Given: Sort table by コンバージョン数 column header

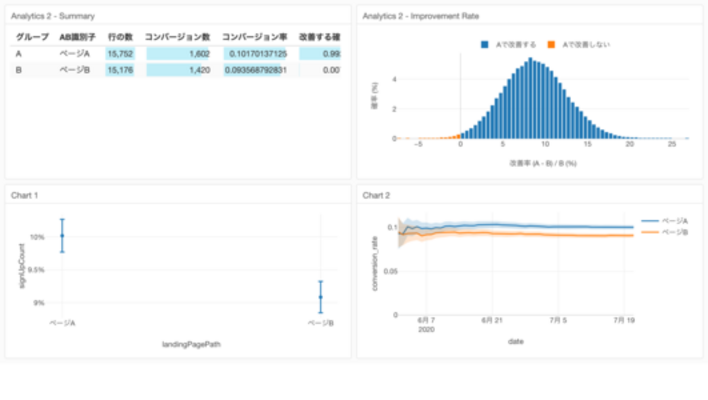Looking at the screenshot, I should click(x=177, y=37).
